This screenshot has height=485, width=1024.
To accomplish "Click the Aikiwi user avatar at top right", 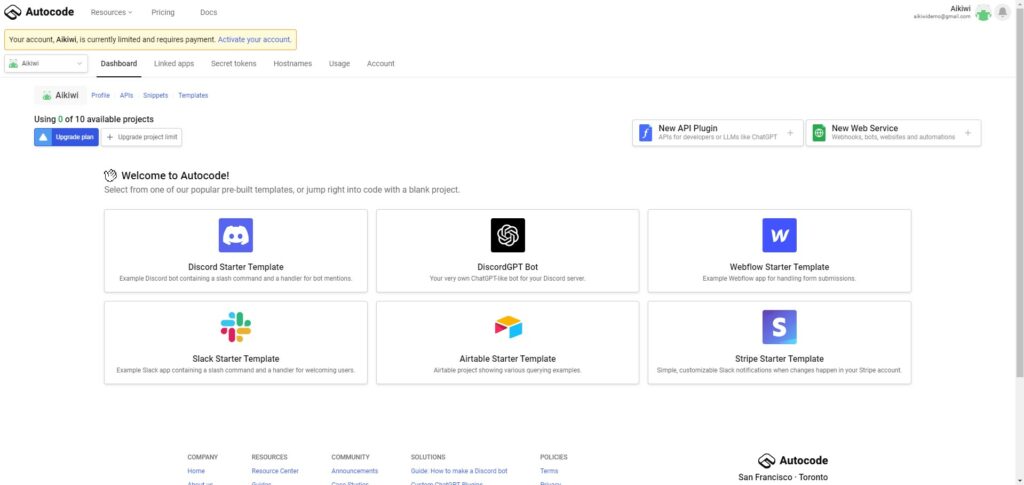I will tap(983, 12).
